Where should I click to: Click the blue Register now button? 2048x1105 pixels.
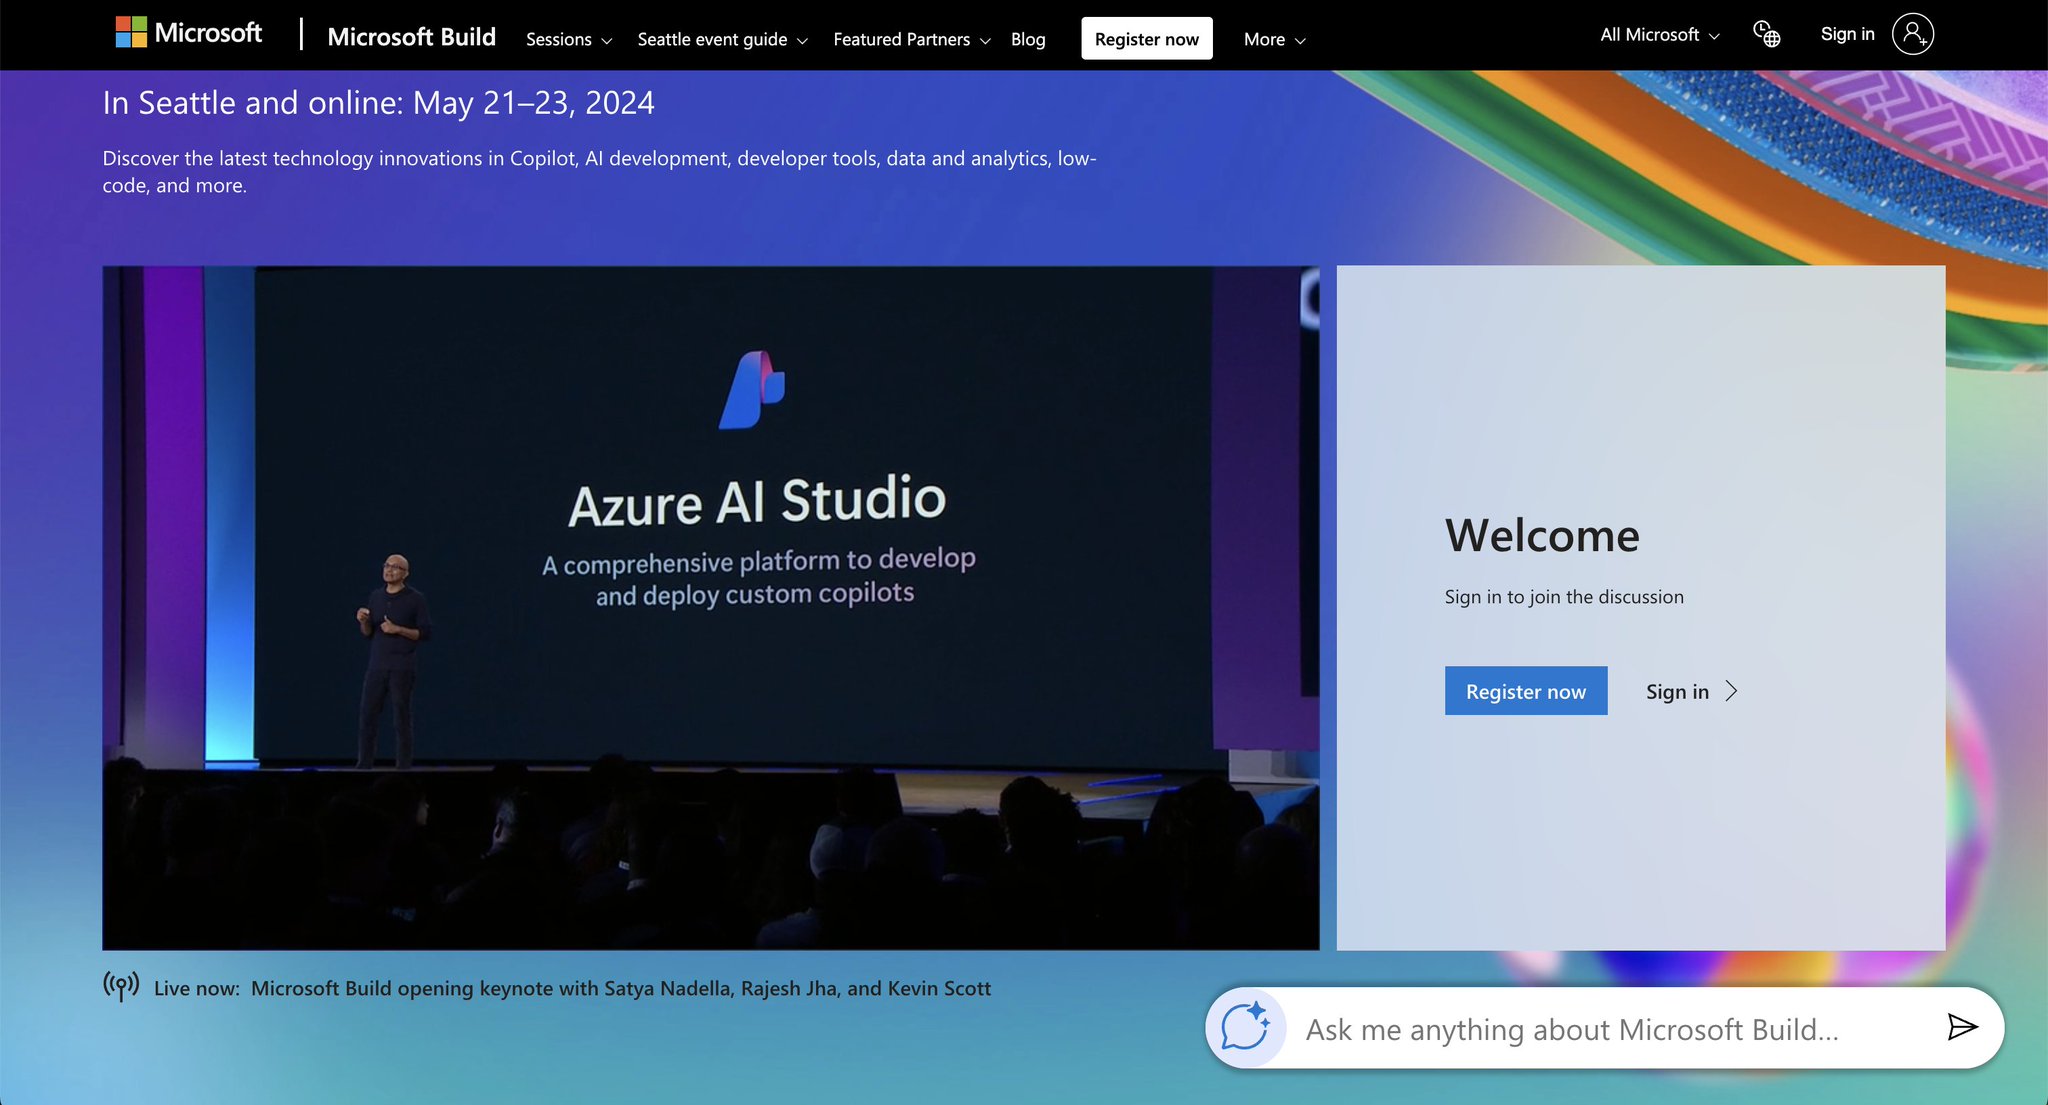(1526, 691)
